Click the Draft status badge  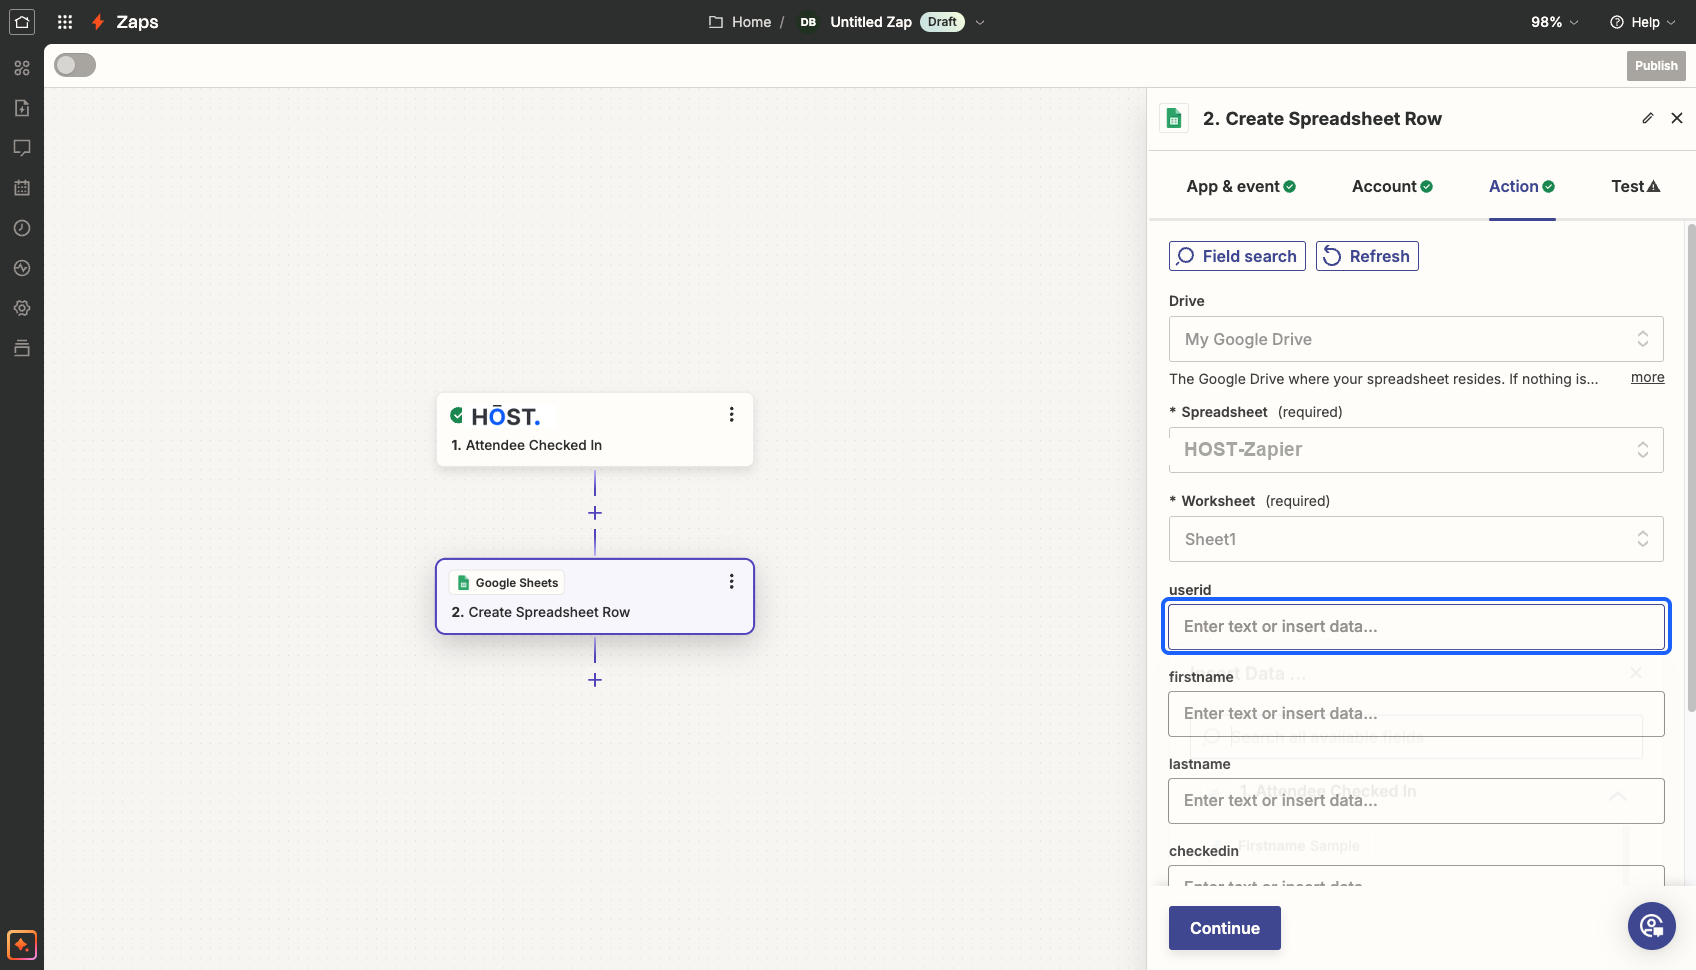(x=942, y=22)
